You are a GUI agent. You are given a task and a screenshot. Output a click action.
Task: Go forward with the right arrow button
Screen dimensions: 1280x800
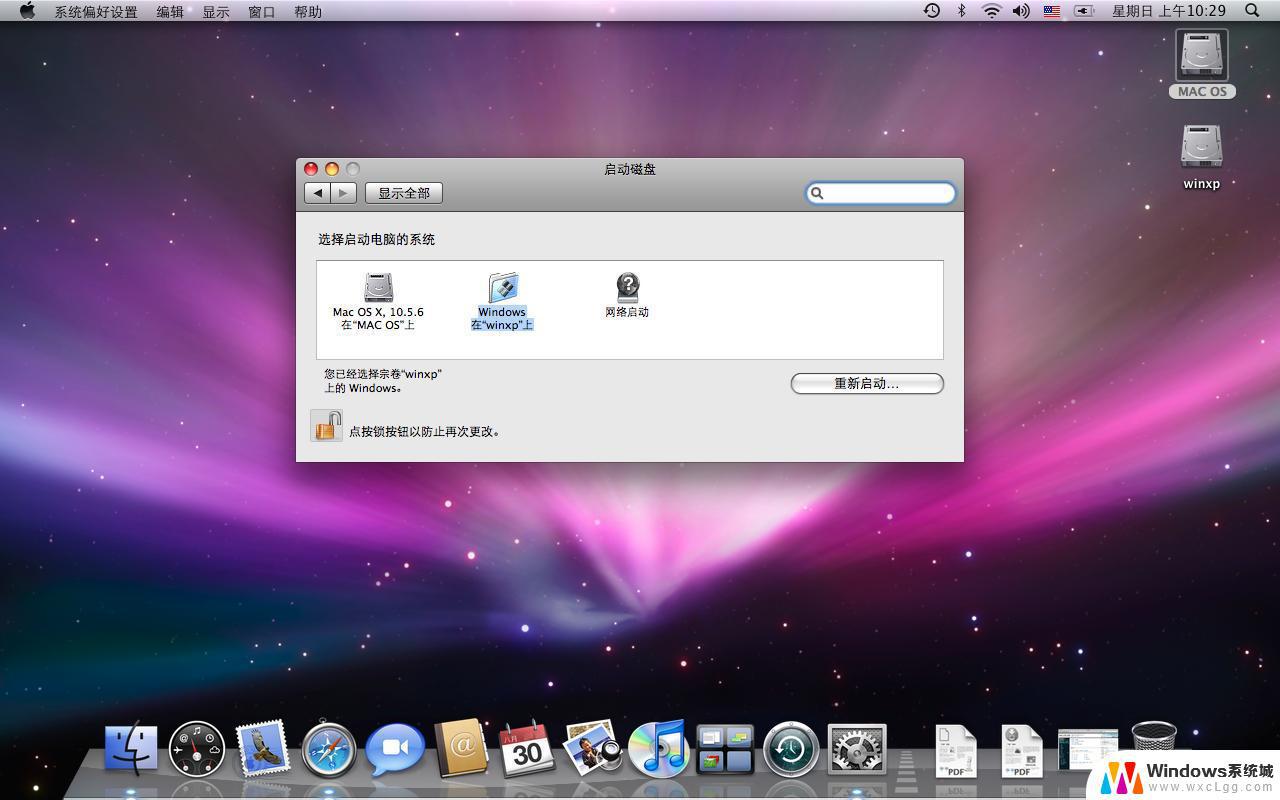[x=343, y=193]
